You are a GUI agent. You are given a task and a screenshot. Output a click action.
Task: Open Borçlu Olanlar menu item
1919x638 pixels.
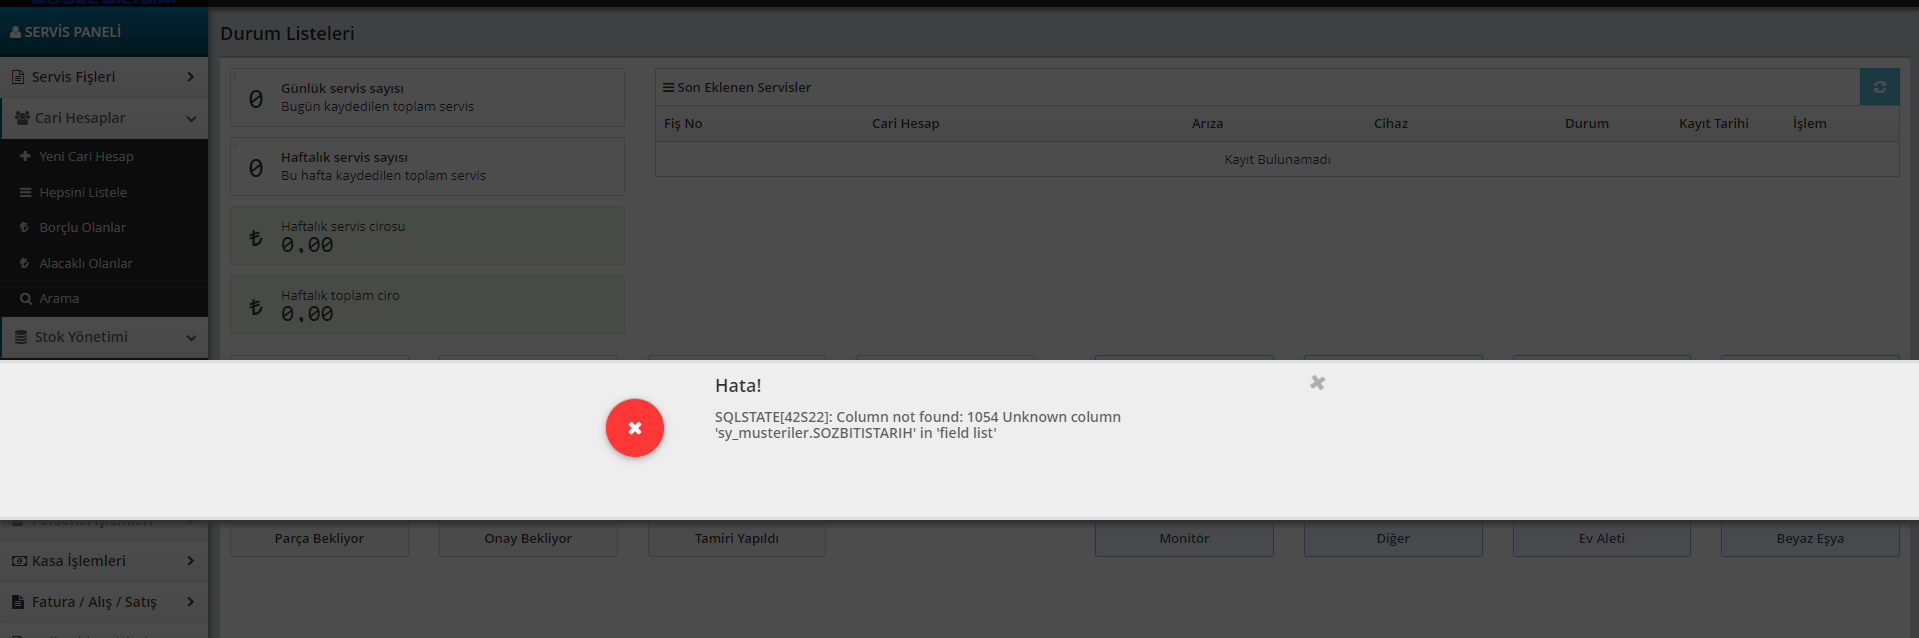pos(82,227)
